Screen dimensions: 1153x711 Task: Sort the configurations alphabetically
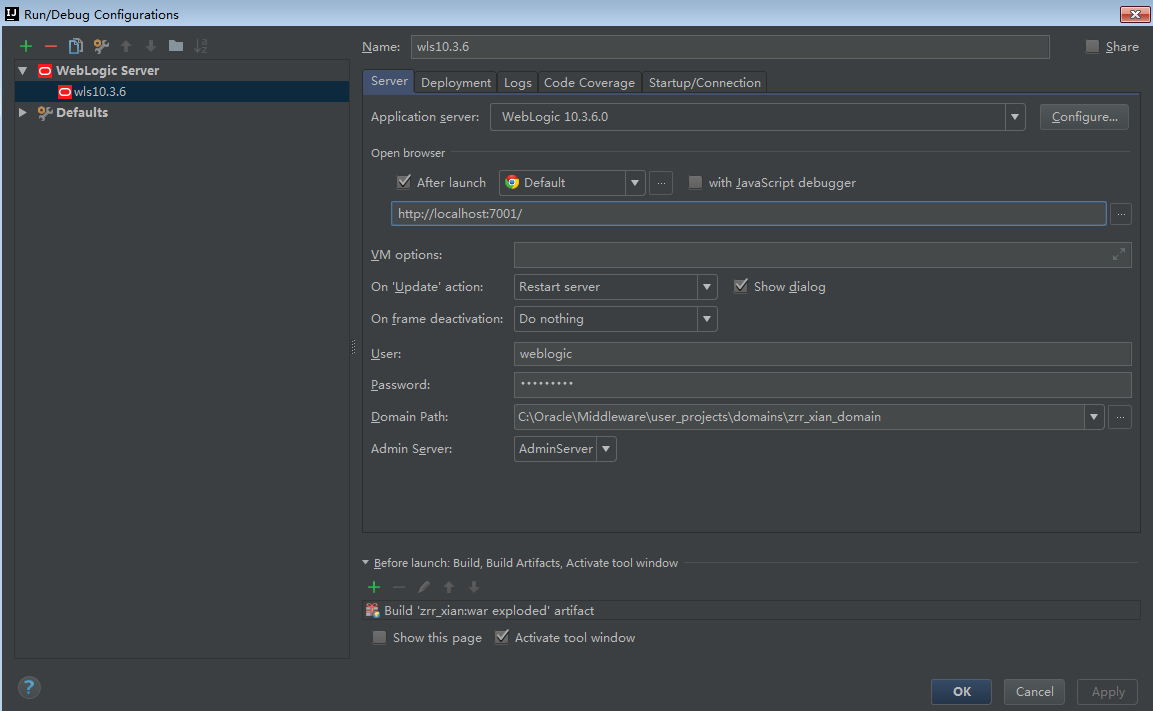pos(201,46)
